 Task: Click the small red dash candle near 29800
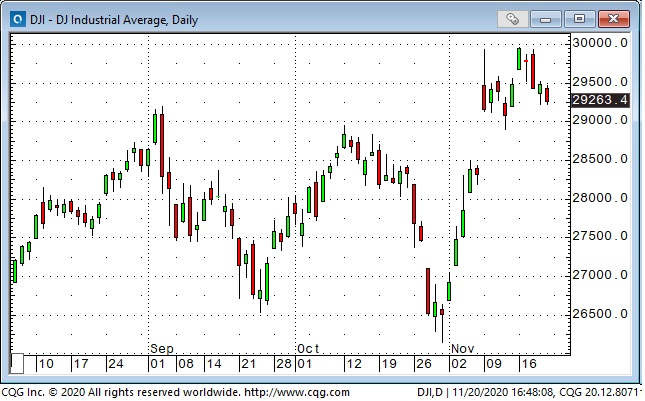tap(526, 61)
